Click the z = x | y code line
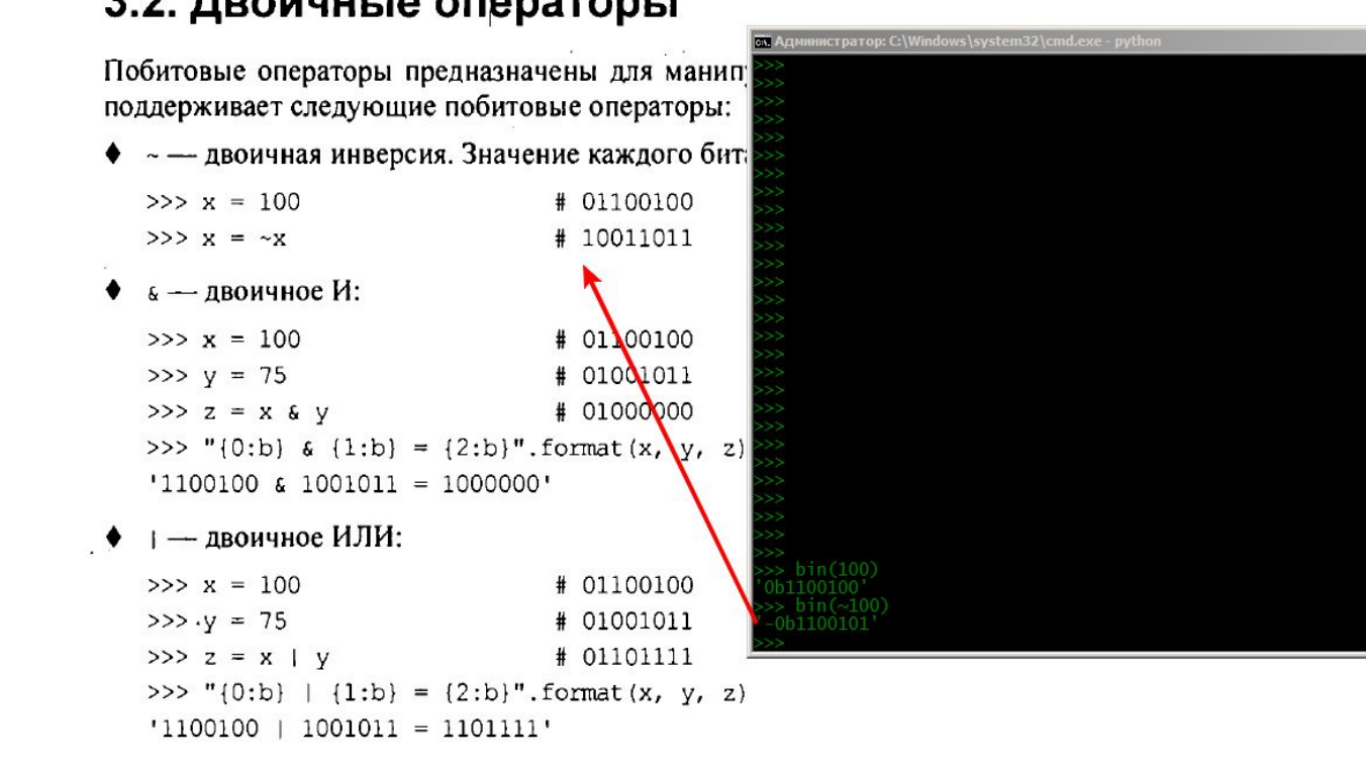 pos(239,658)
